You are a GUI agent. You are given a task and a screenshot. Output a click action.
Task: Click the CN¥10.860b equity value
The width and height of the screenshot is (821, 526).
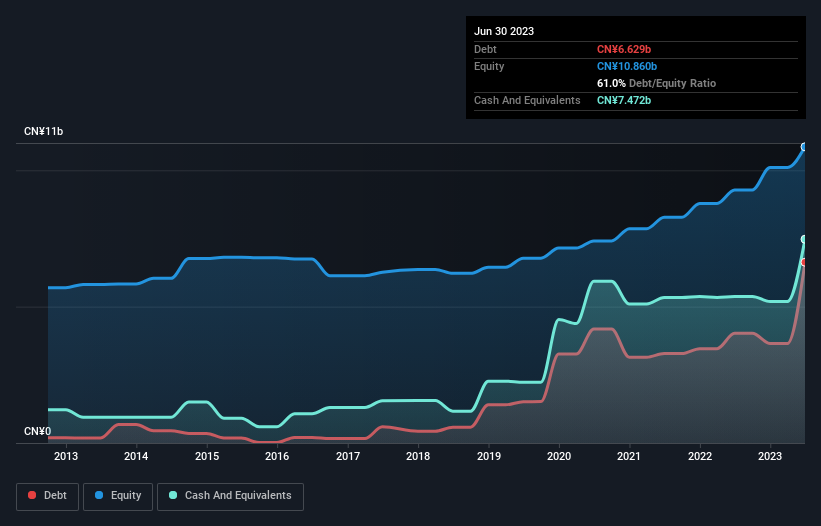click(x=627, y=66)
